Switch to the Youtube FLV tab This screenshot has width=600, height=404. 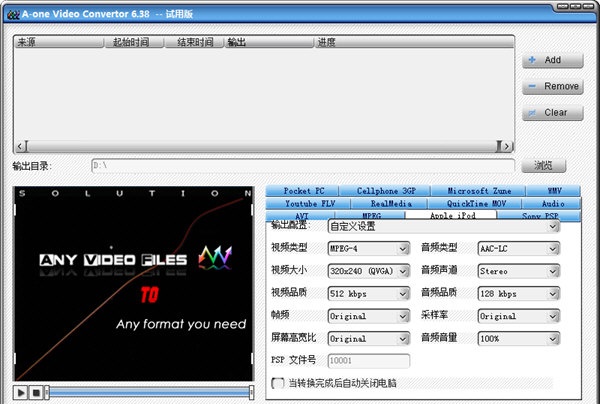click(x=310, y=204)
